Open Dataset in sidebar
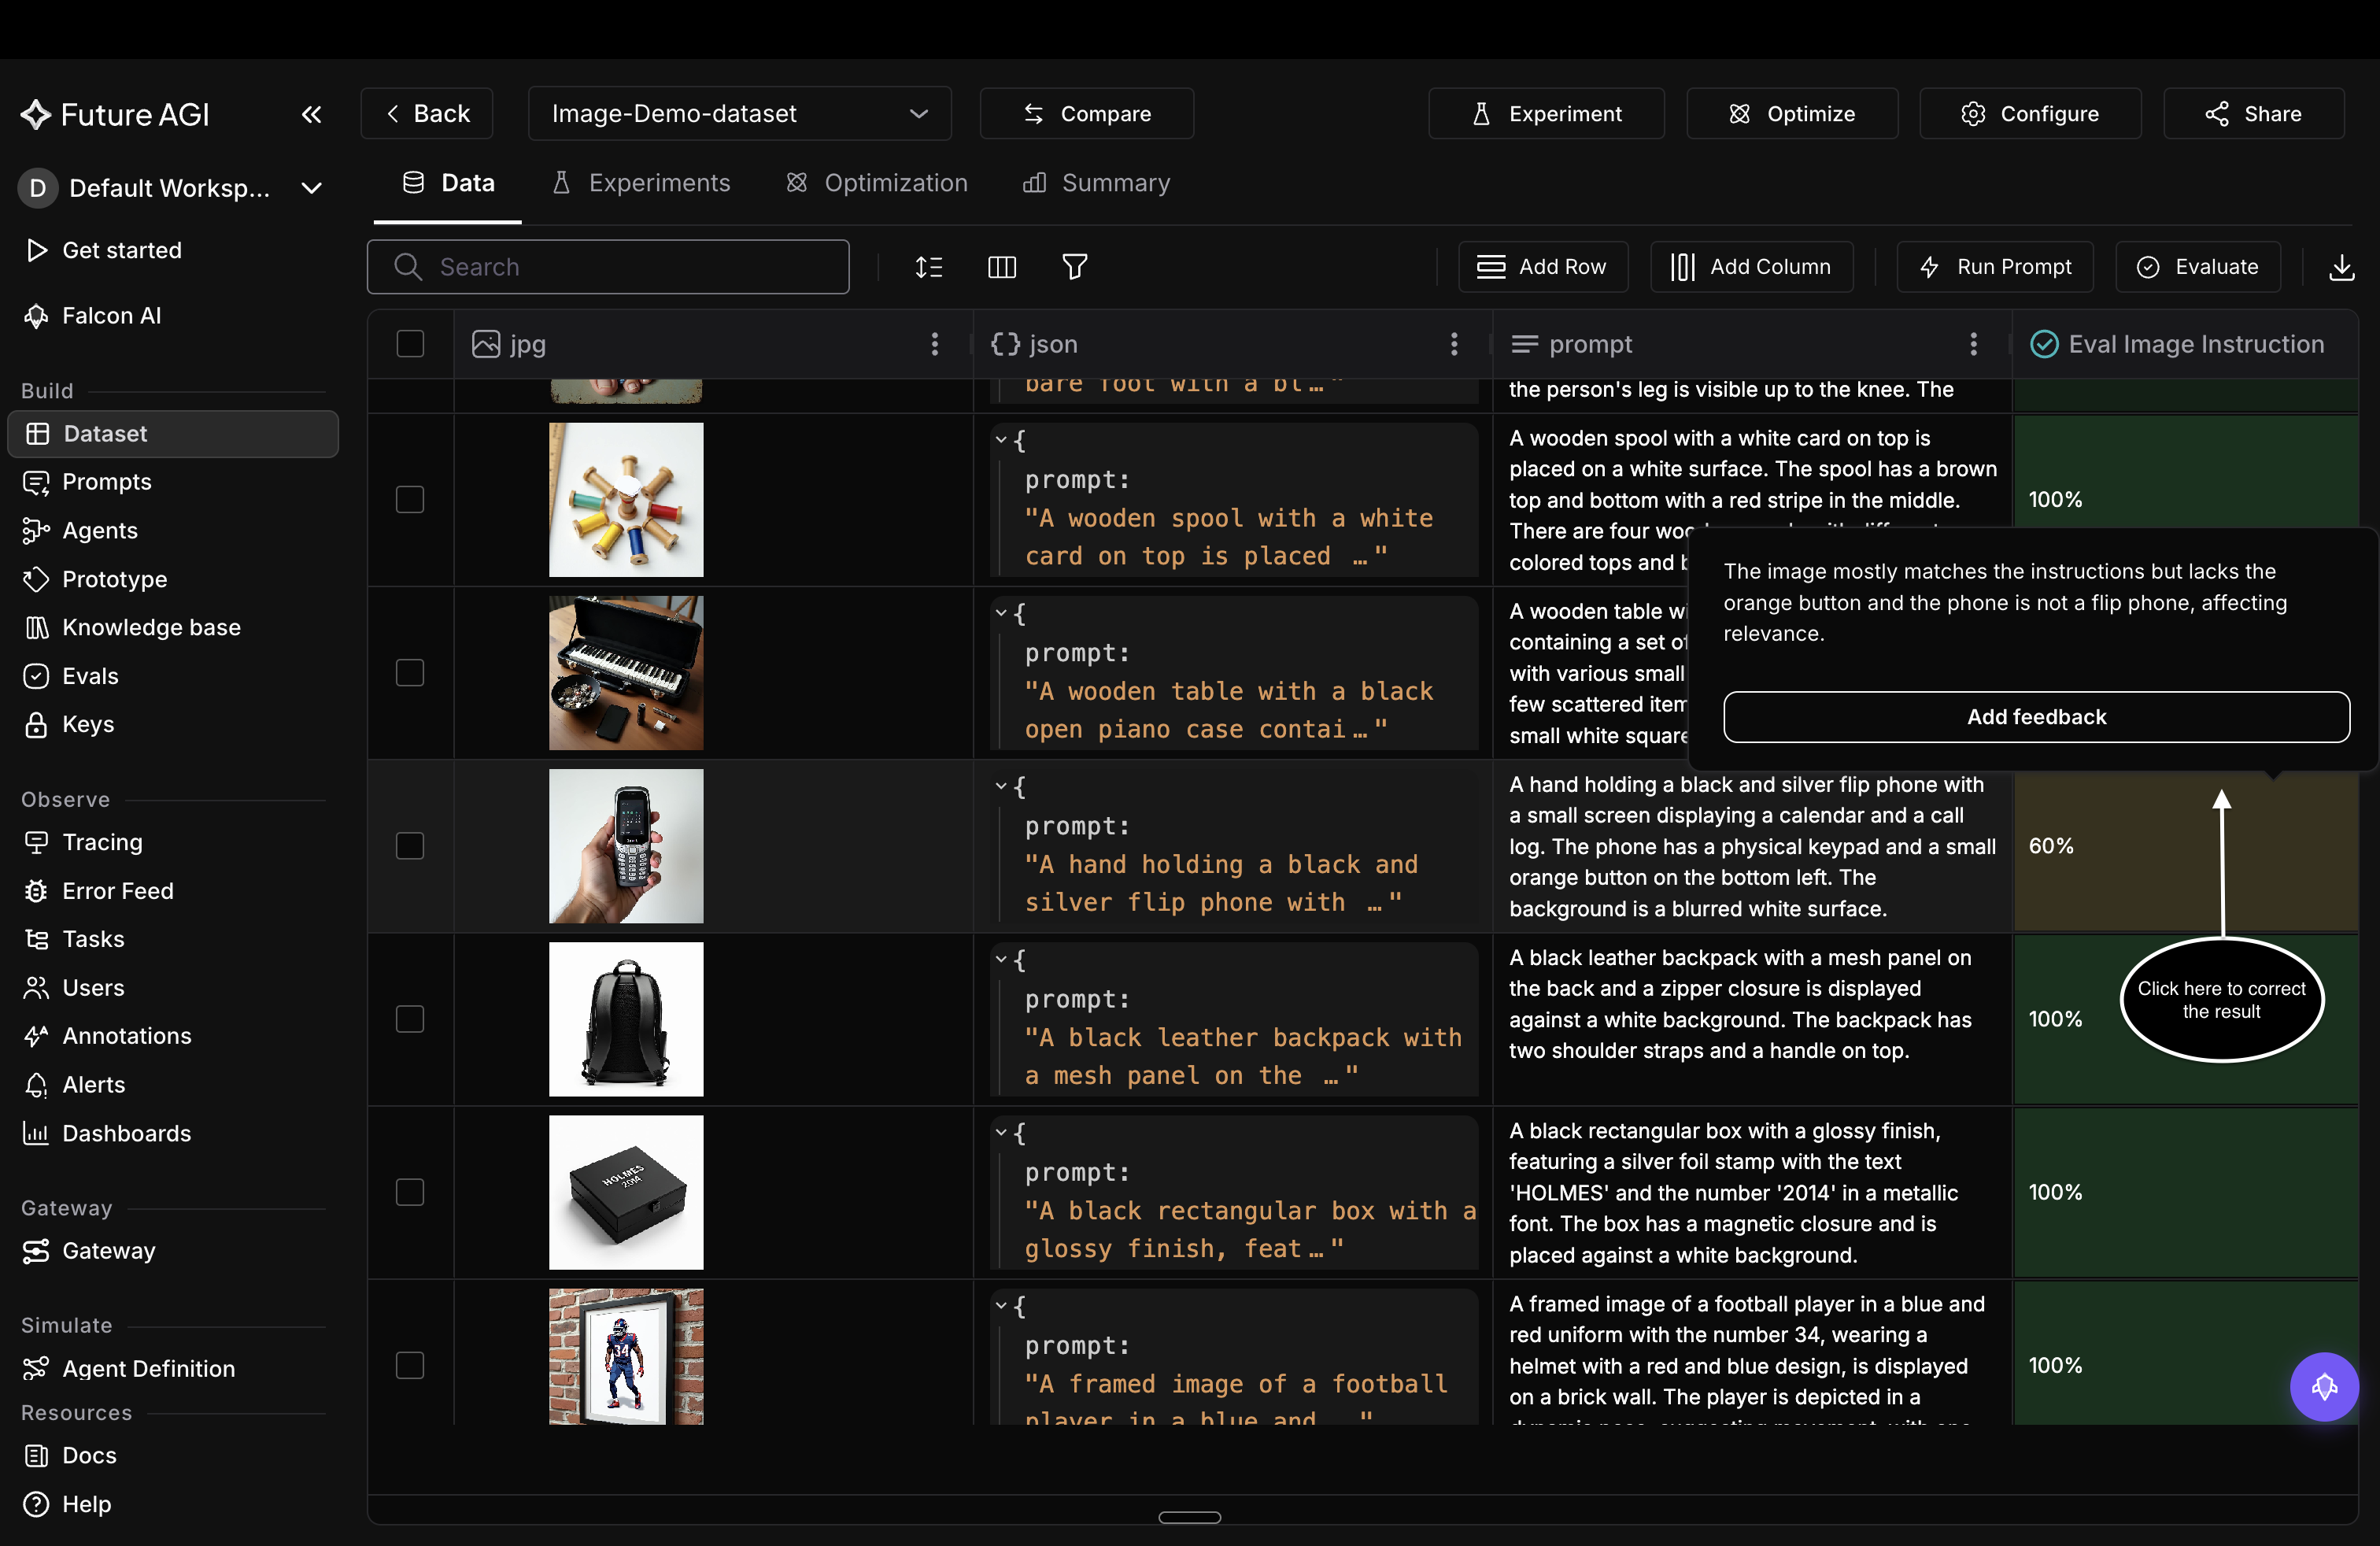 pos(172,434)
